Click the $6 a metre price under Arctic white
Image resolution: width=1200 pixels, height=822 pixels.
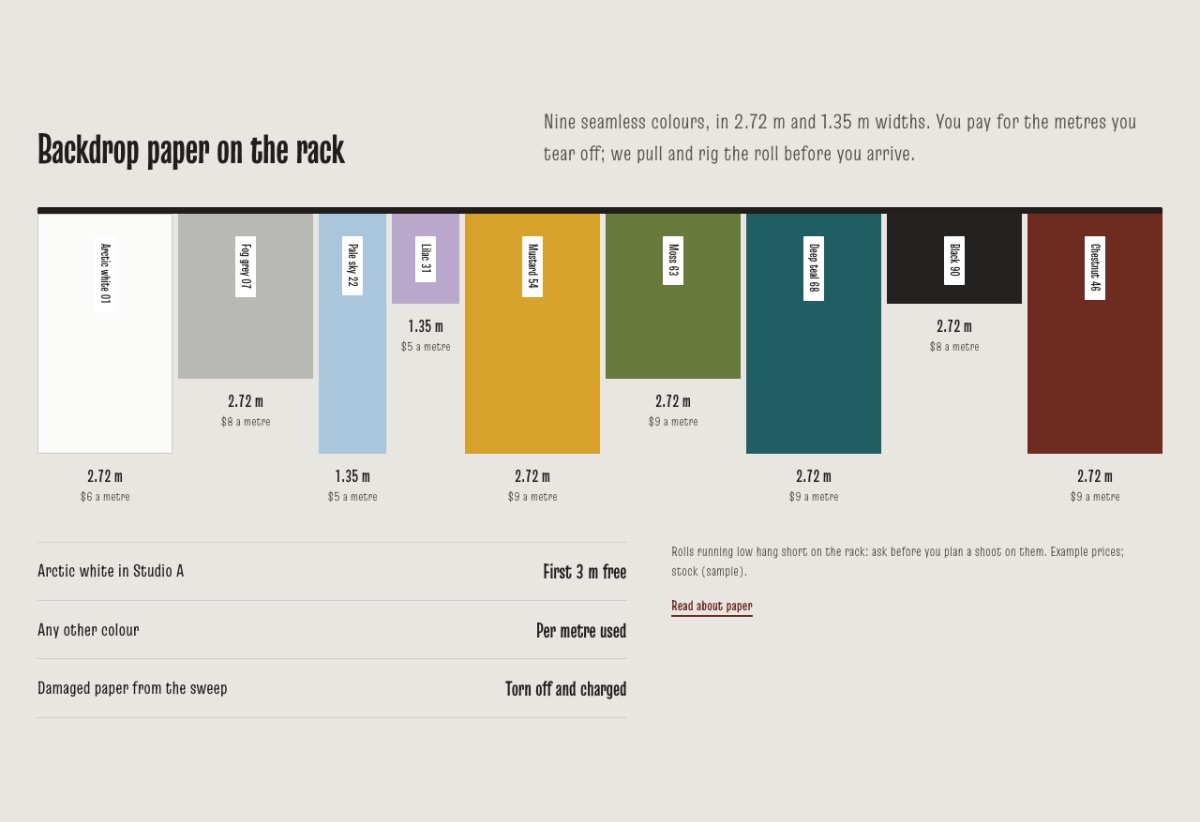pyautogui.click(x=105, y=497)
